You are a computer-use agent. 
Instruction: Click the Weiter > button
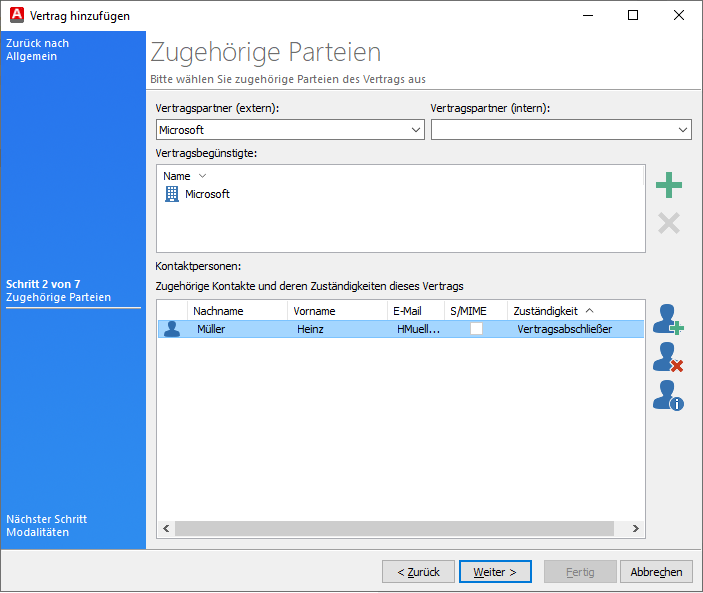494,572
